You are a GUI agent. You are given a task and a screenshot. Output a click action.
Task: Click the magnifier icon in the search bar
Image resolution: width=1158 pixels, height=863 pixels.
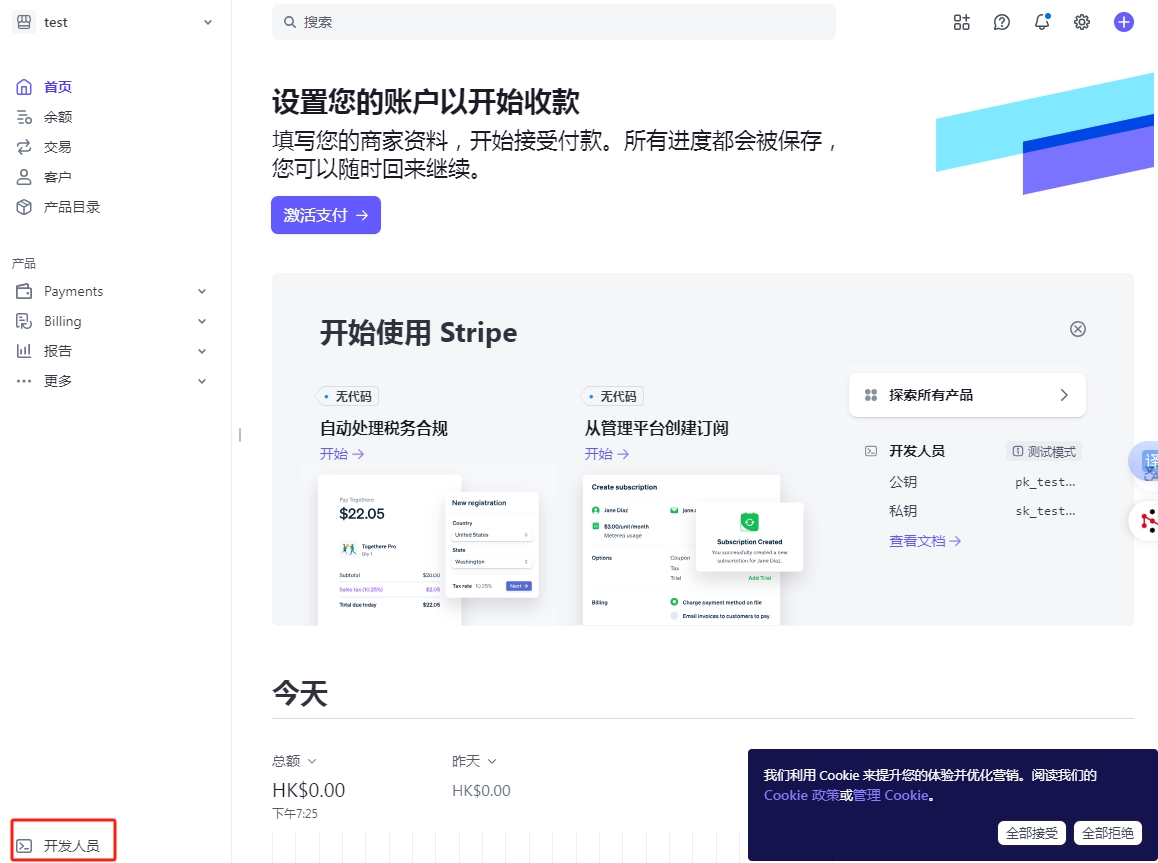point(290,22)
